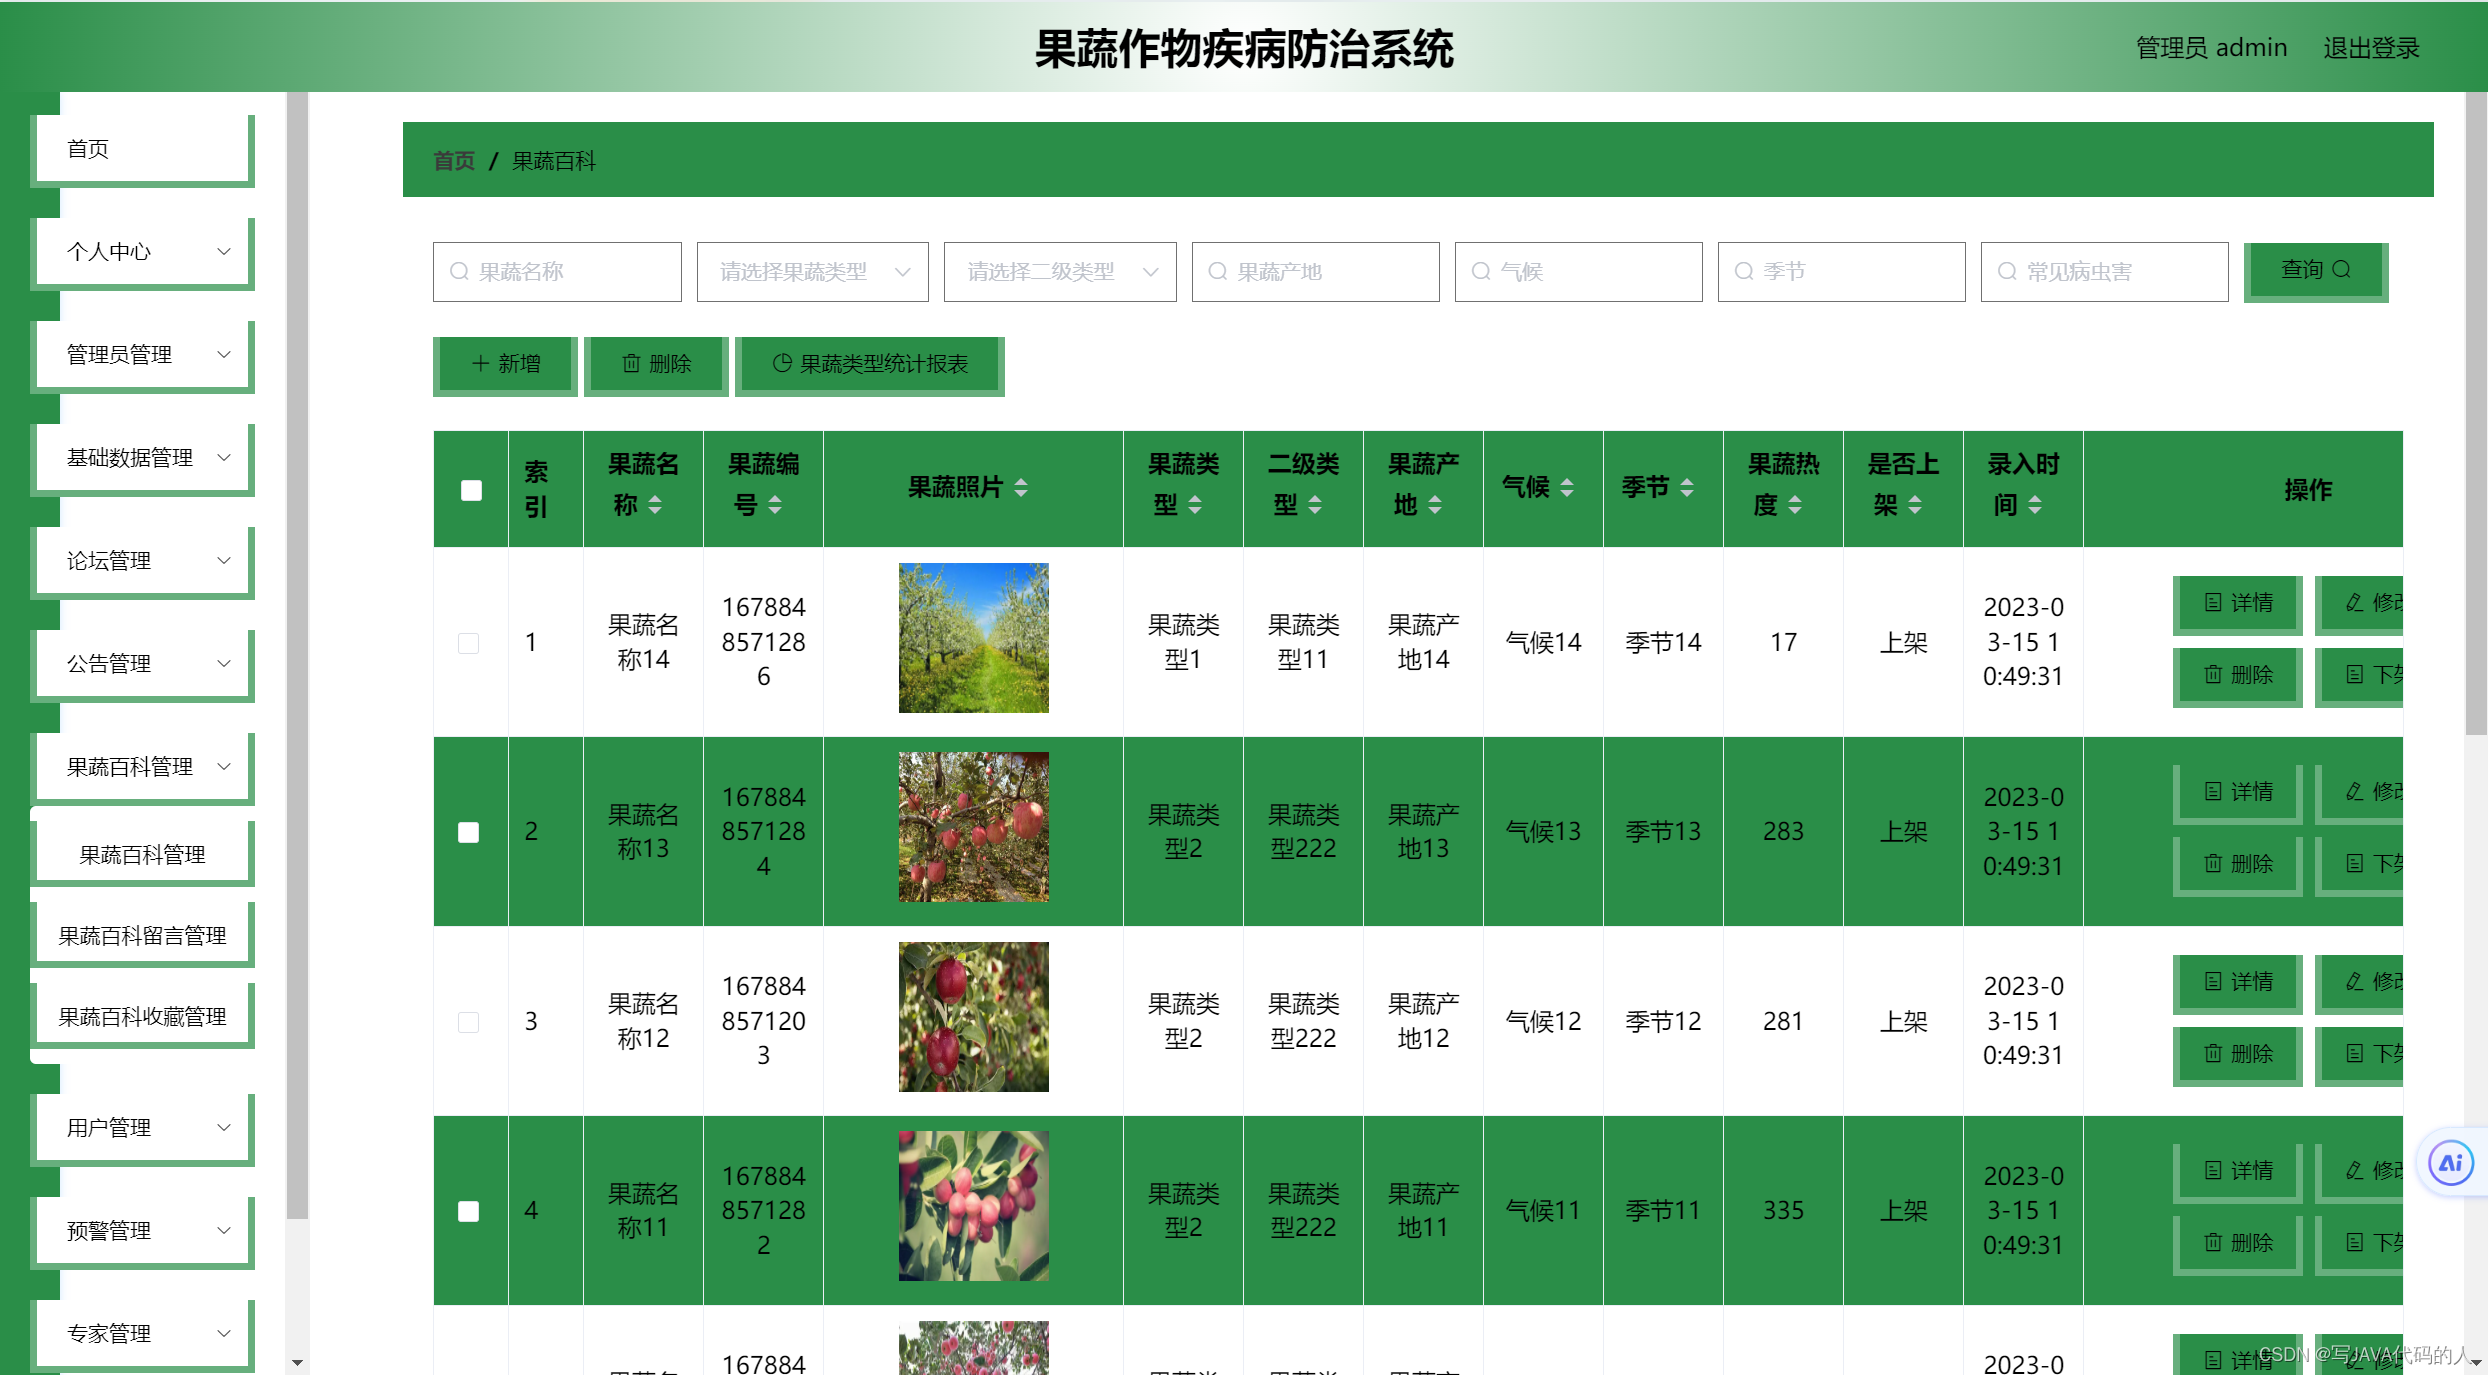Viewport: 2488px width, 1375px height.
Task: Check the row 3 checkbox
Action: (468, 1022)
